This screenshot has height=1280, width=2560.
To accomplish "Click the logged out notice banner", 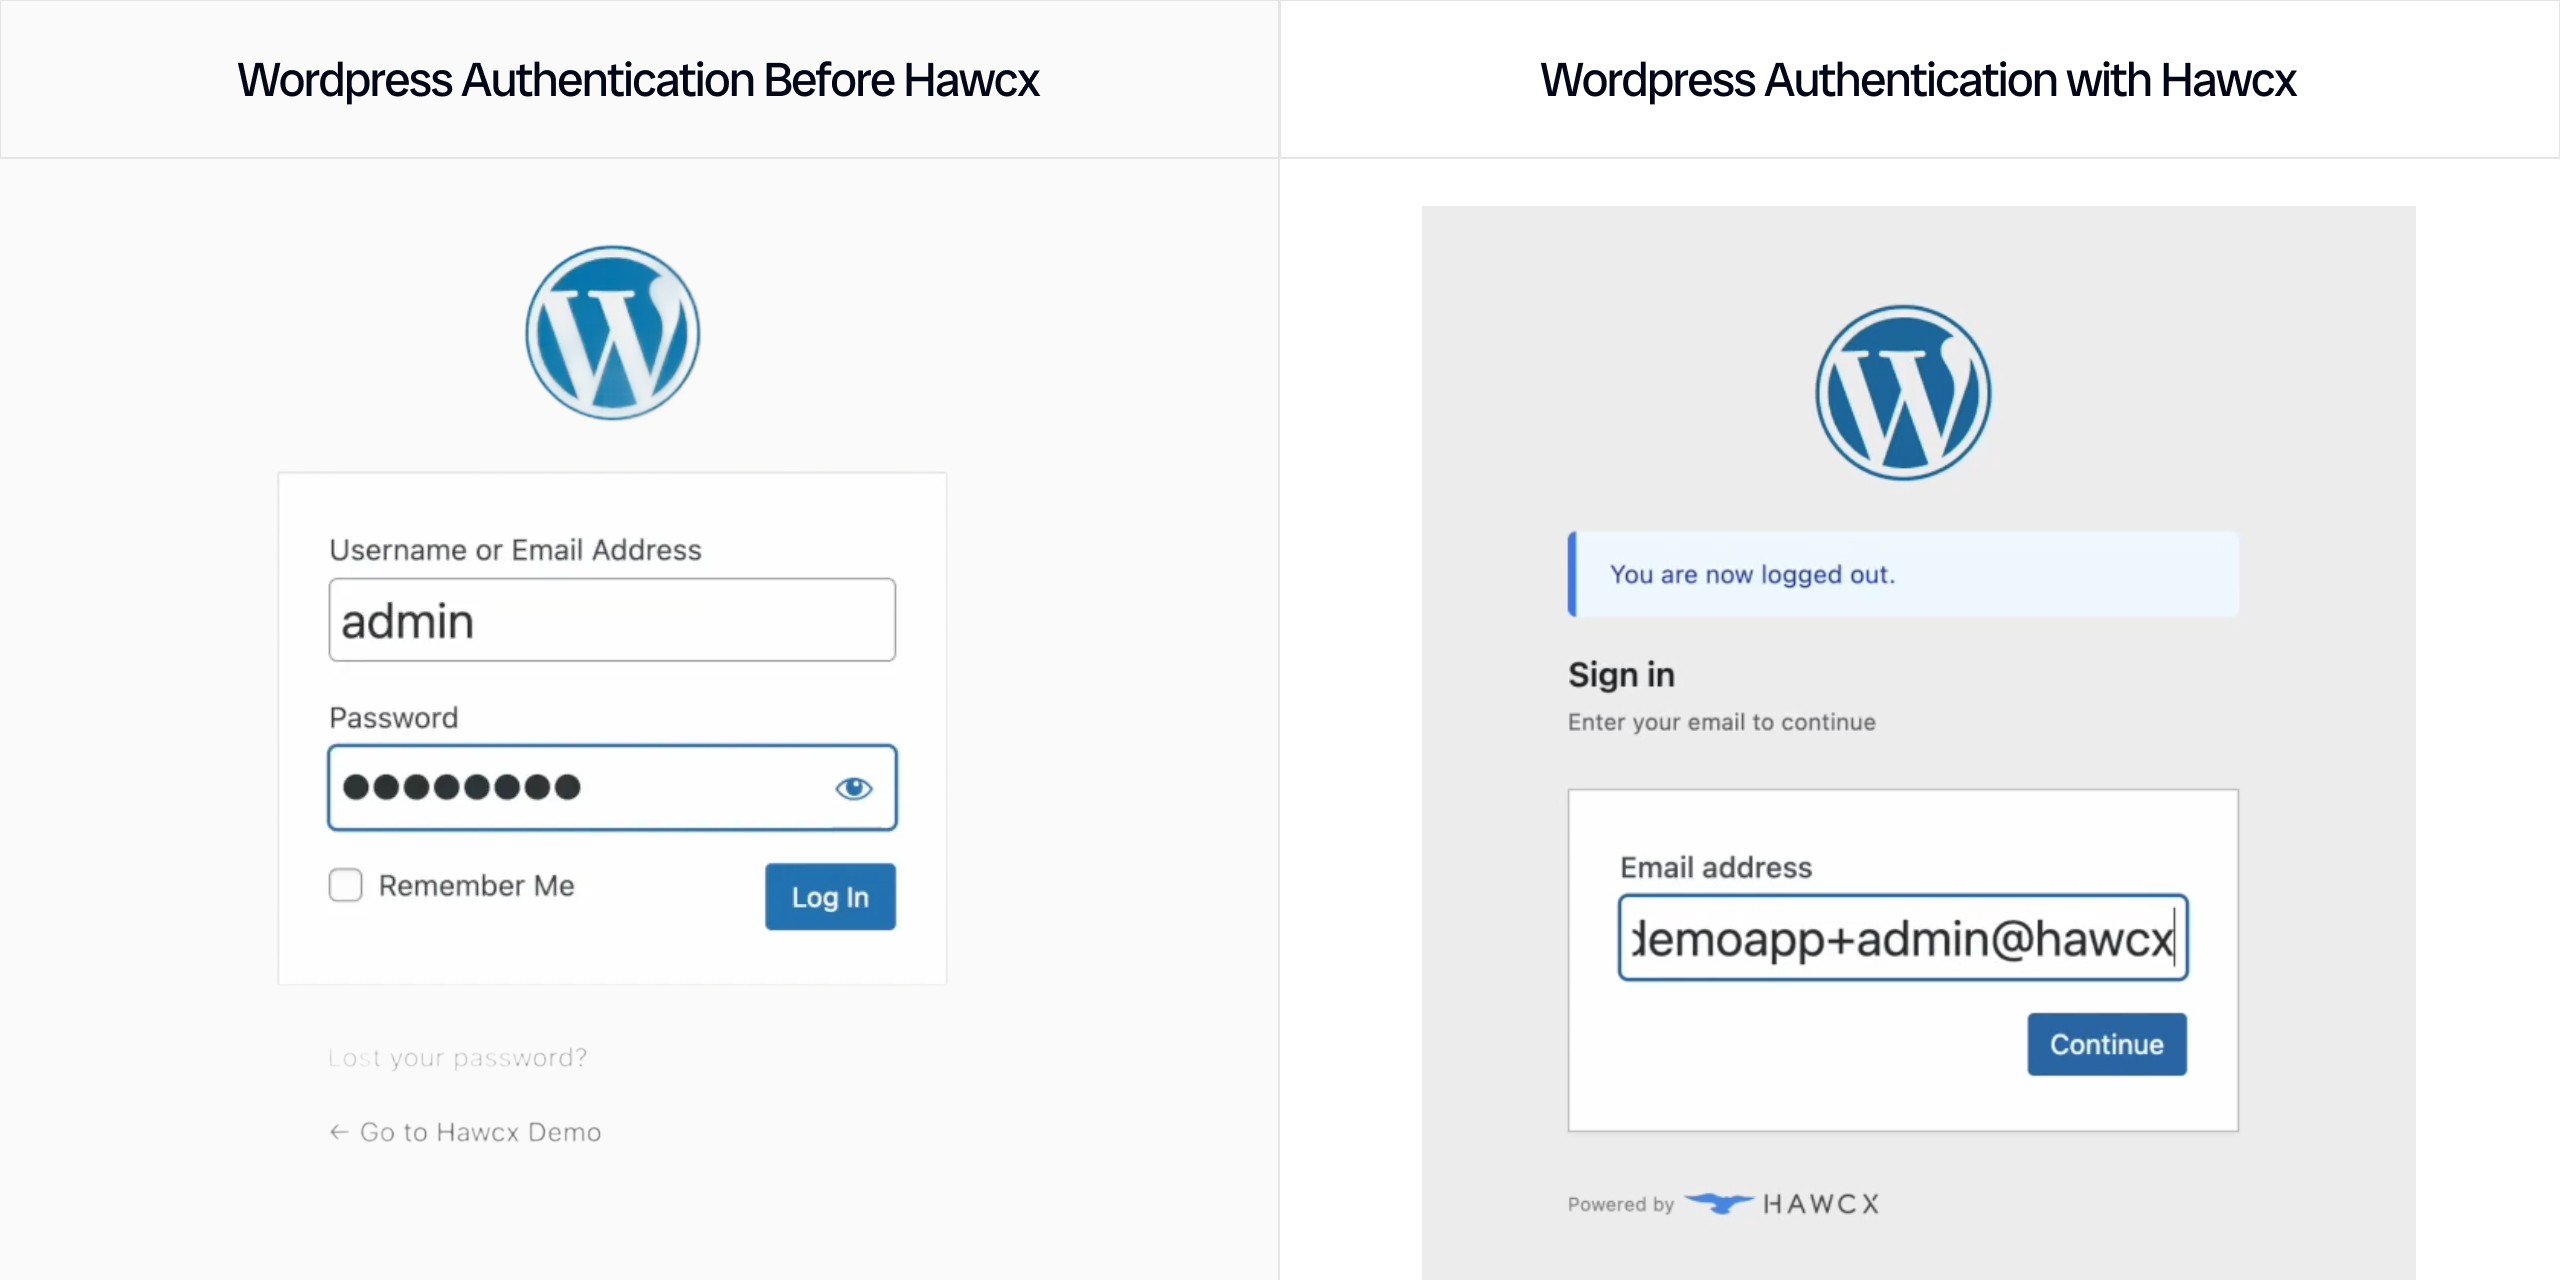I will [x=1902, y=574].
